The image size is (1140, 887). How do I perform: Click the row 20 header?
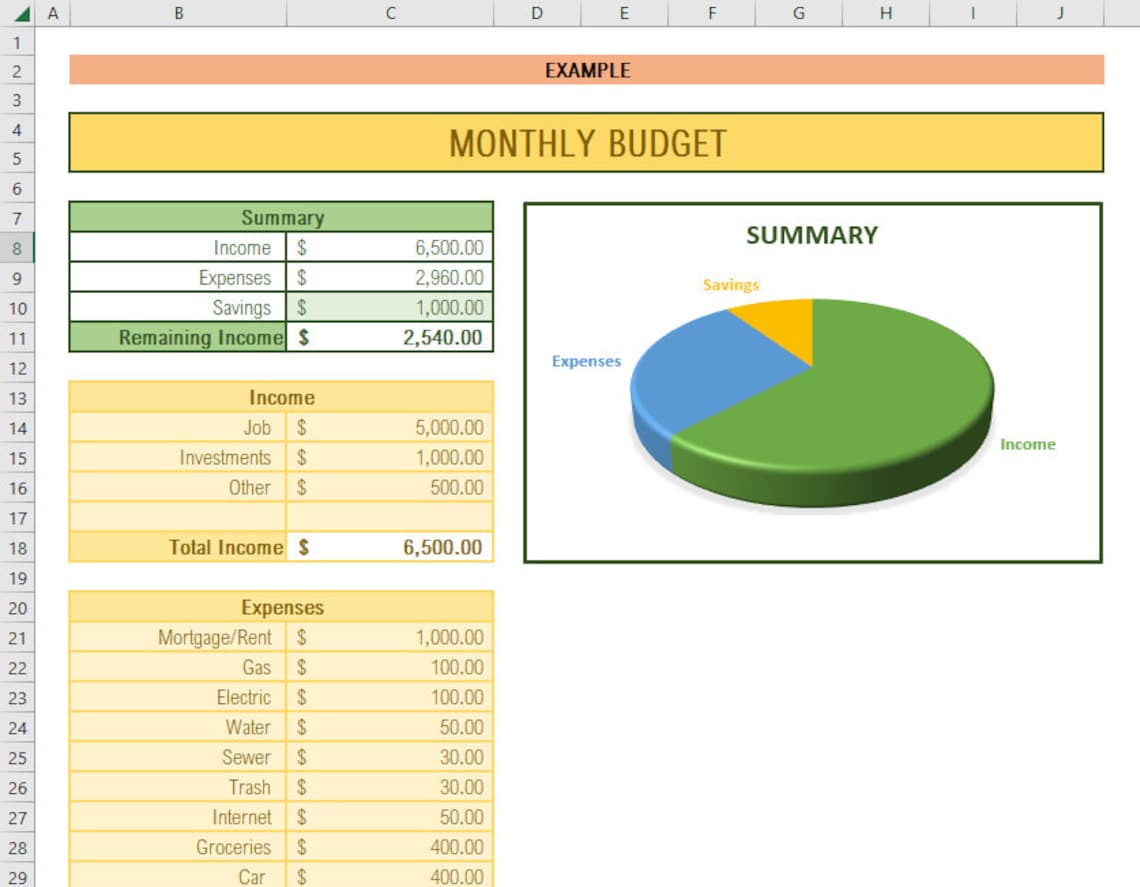pyautogui.click(x=18, y=607)
